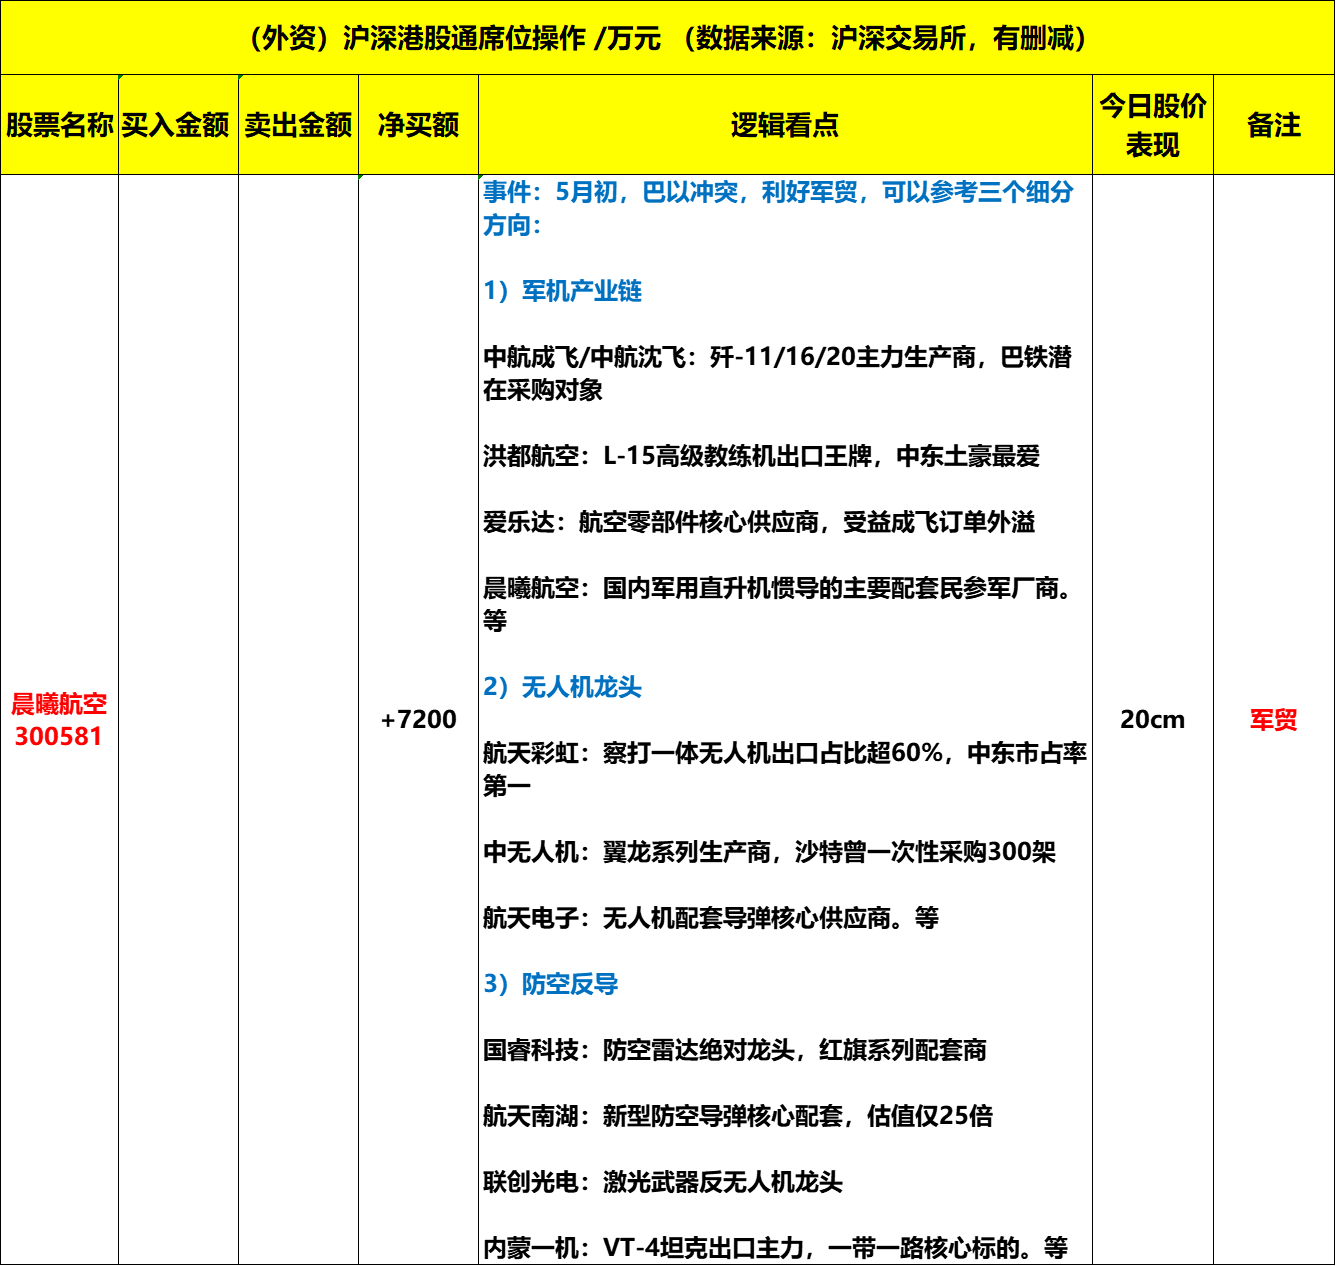Click the stock name 晨曦航空 300581 cell
Viewport: 1336px width, 1266px height.
(59, 720)
